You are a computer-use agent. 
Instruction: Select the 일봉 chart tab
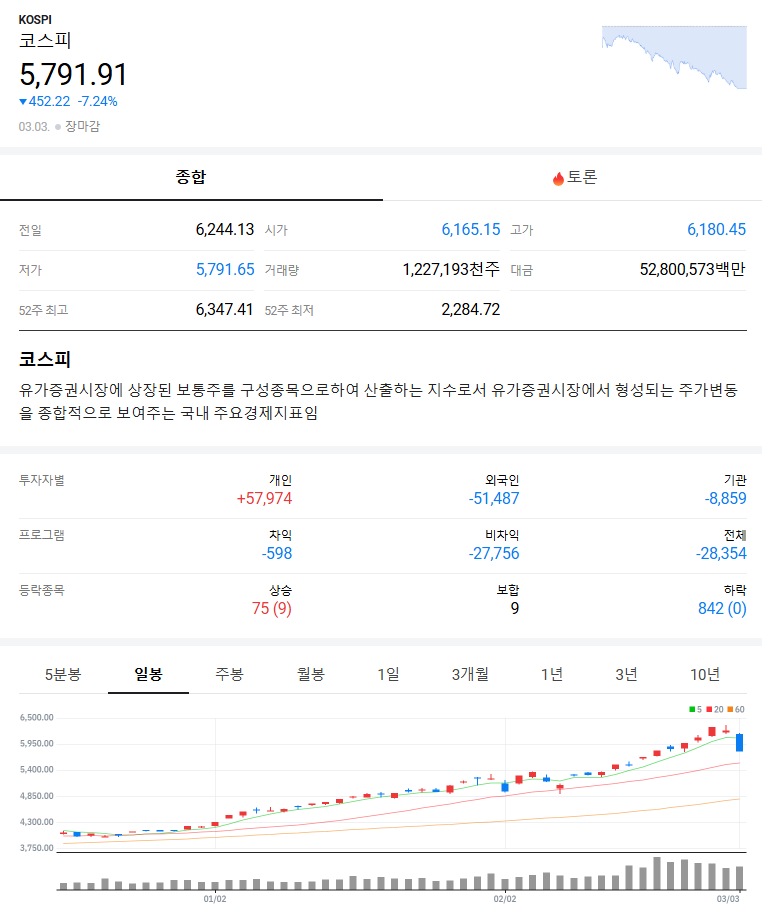point(148,675)
